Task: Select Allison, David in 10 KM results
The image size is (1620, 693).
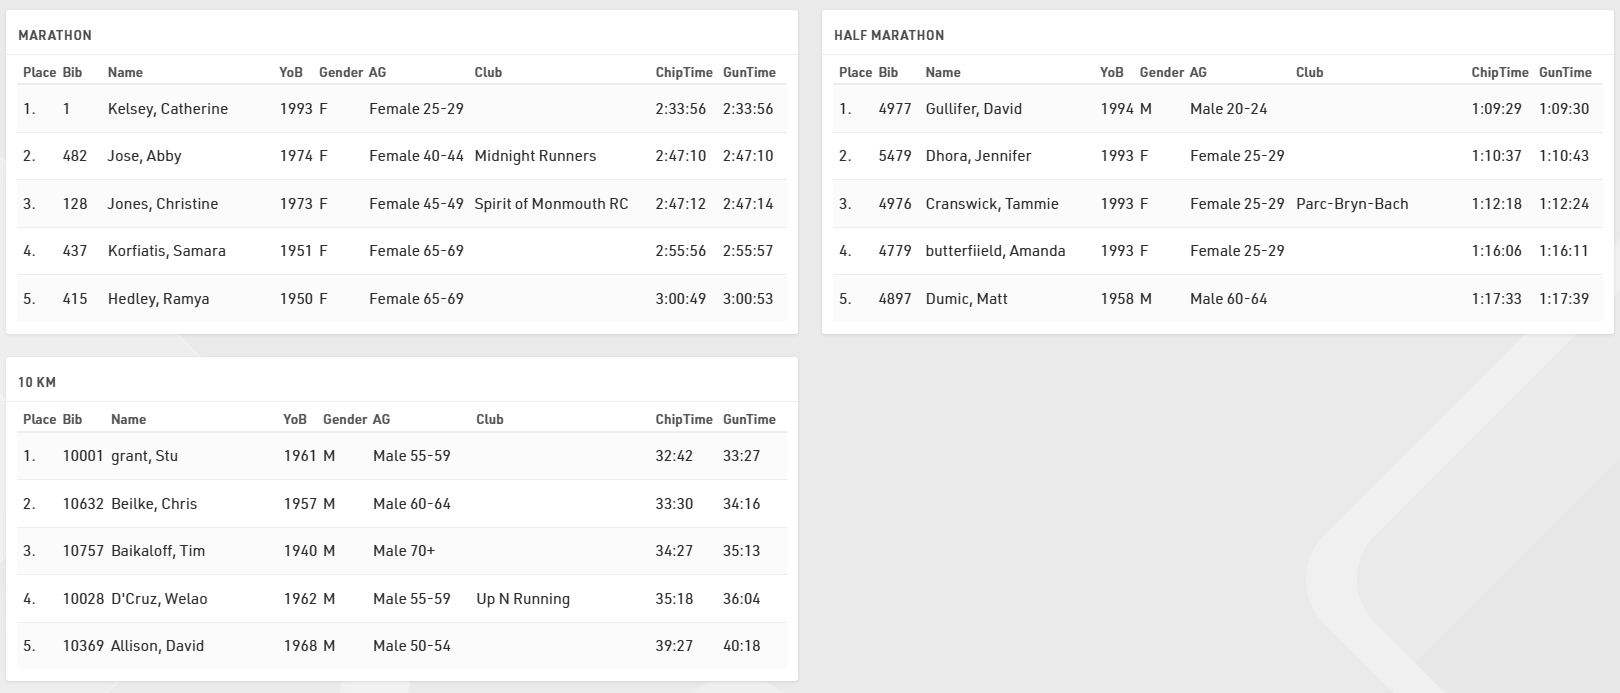Action: point(157,646)
